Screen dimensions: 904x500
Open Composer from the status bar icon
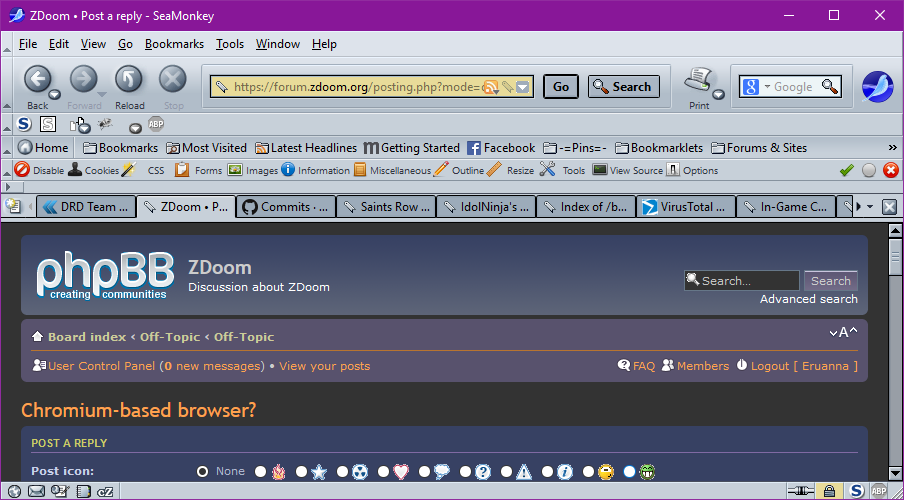(59, 491)
